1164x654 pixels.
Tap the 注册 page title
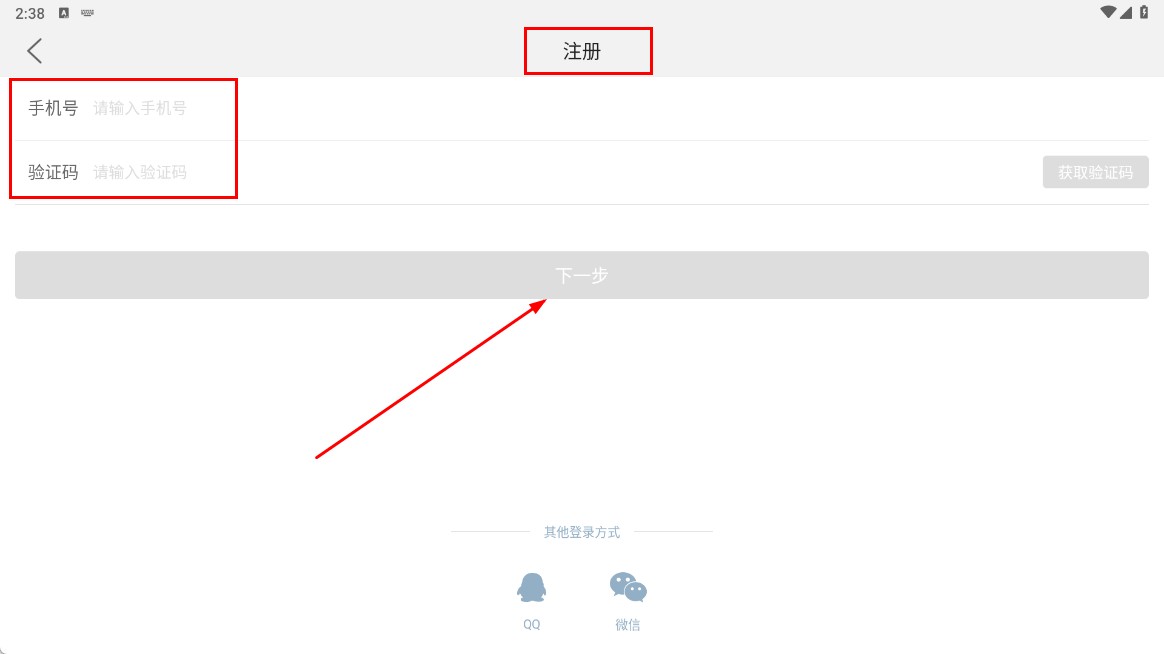pyautogui.click(x=581, y=51)
